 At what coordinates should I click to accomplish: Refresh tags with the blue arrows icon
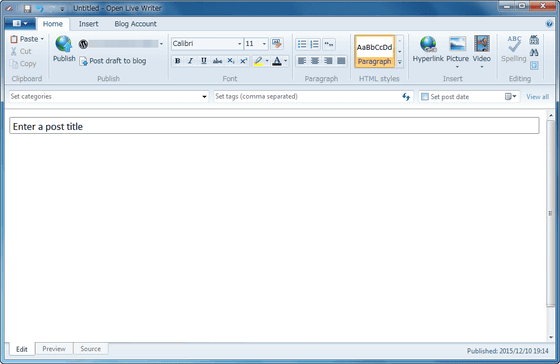(x=406, y=96)
